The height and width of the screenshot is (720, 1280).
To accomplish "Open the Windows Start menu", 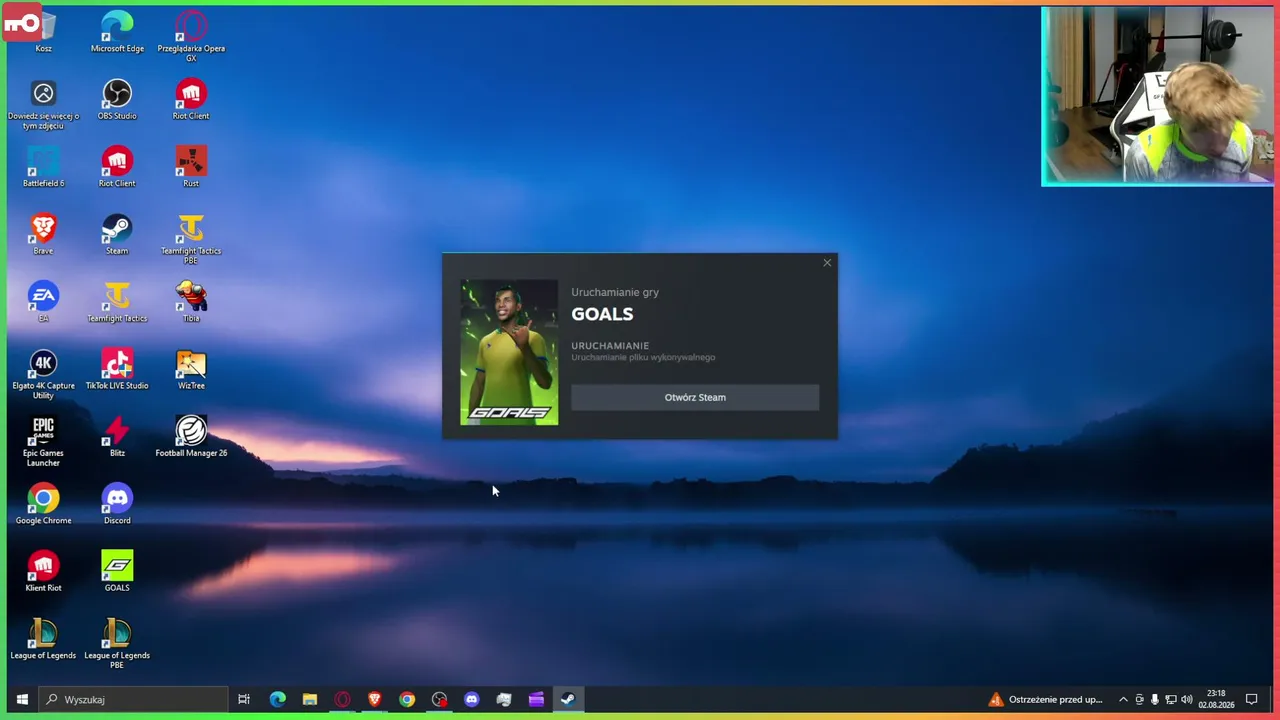I will [x=21, y=699].
